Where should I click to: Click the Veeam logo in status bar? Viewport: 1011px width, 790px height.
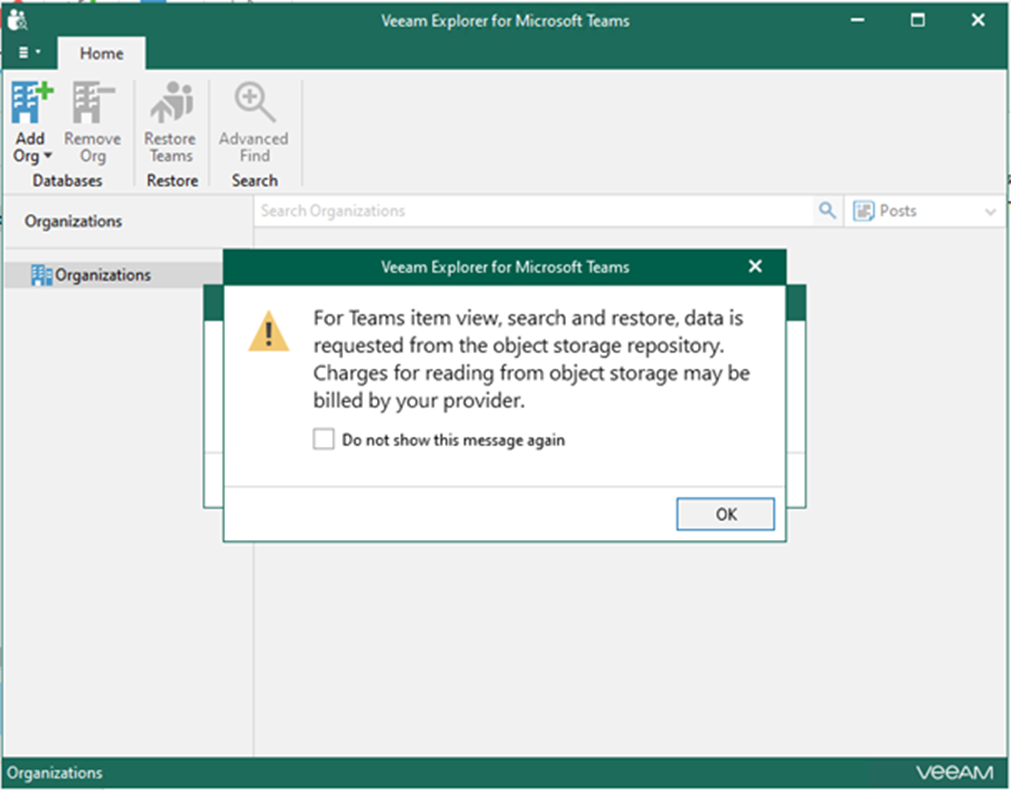tap(954, 773)
